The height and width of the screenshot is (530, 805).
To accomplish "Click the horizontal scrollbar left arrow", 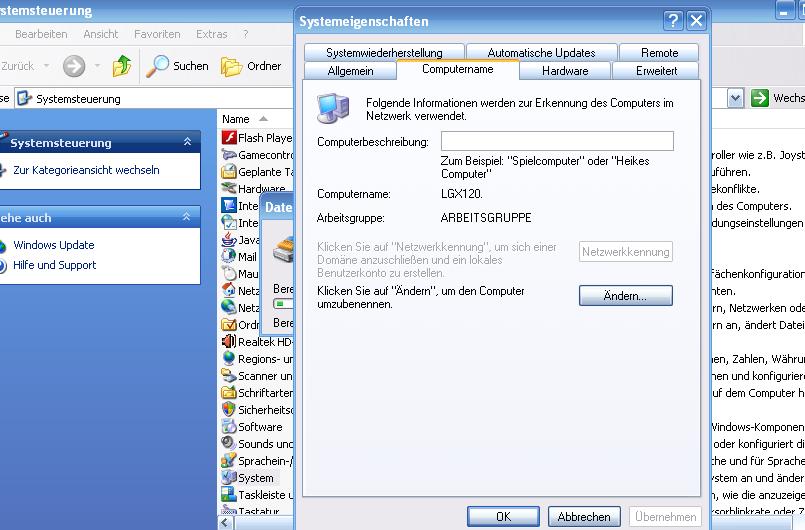I will tap(224, 523).
